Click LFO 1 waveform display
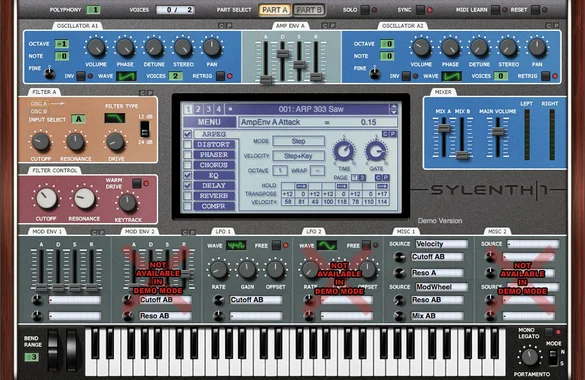Viewport: 585px width, 380px height. 236,245
